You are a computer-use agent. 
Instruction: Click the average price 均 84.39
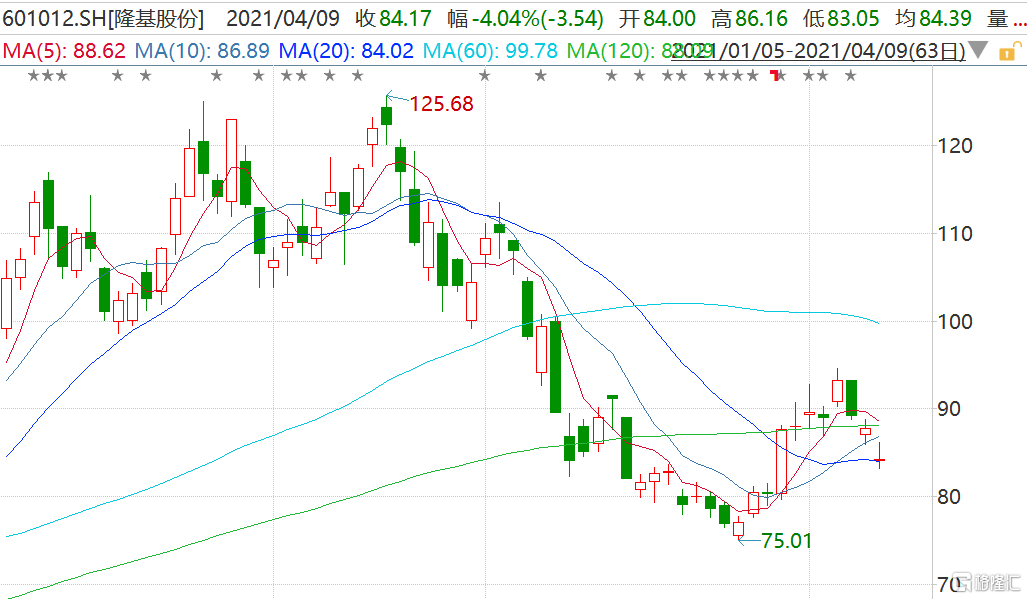point(933,18)
